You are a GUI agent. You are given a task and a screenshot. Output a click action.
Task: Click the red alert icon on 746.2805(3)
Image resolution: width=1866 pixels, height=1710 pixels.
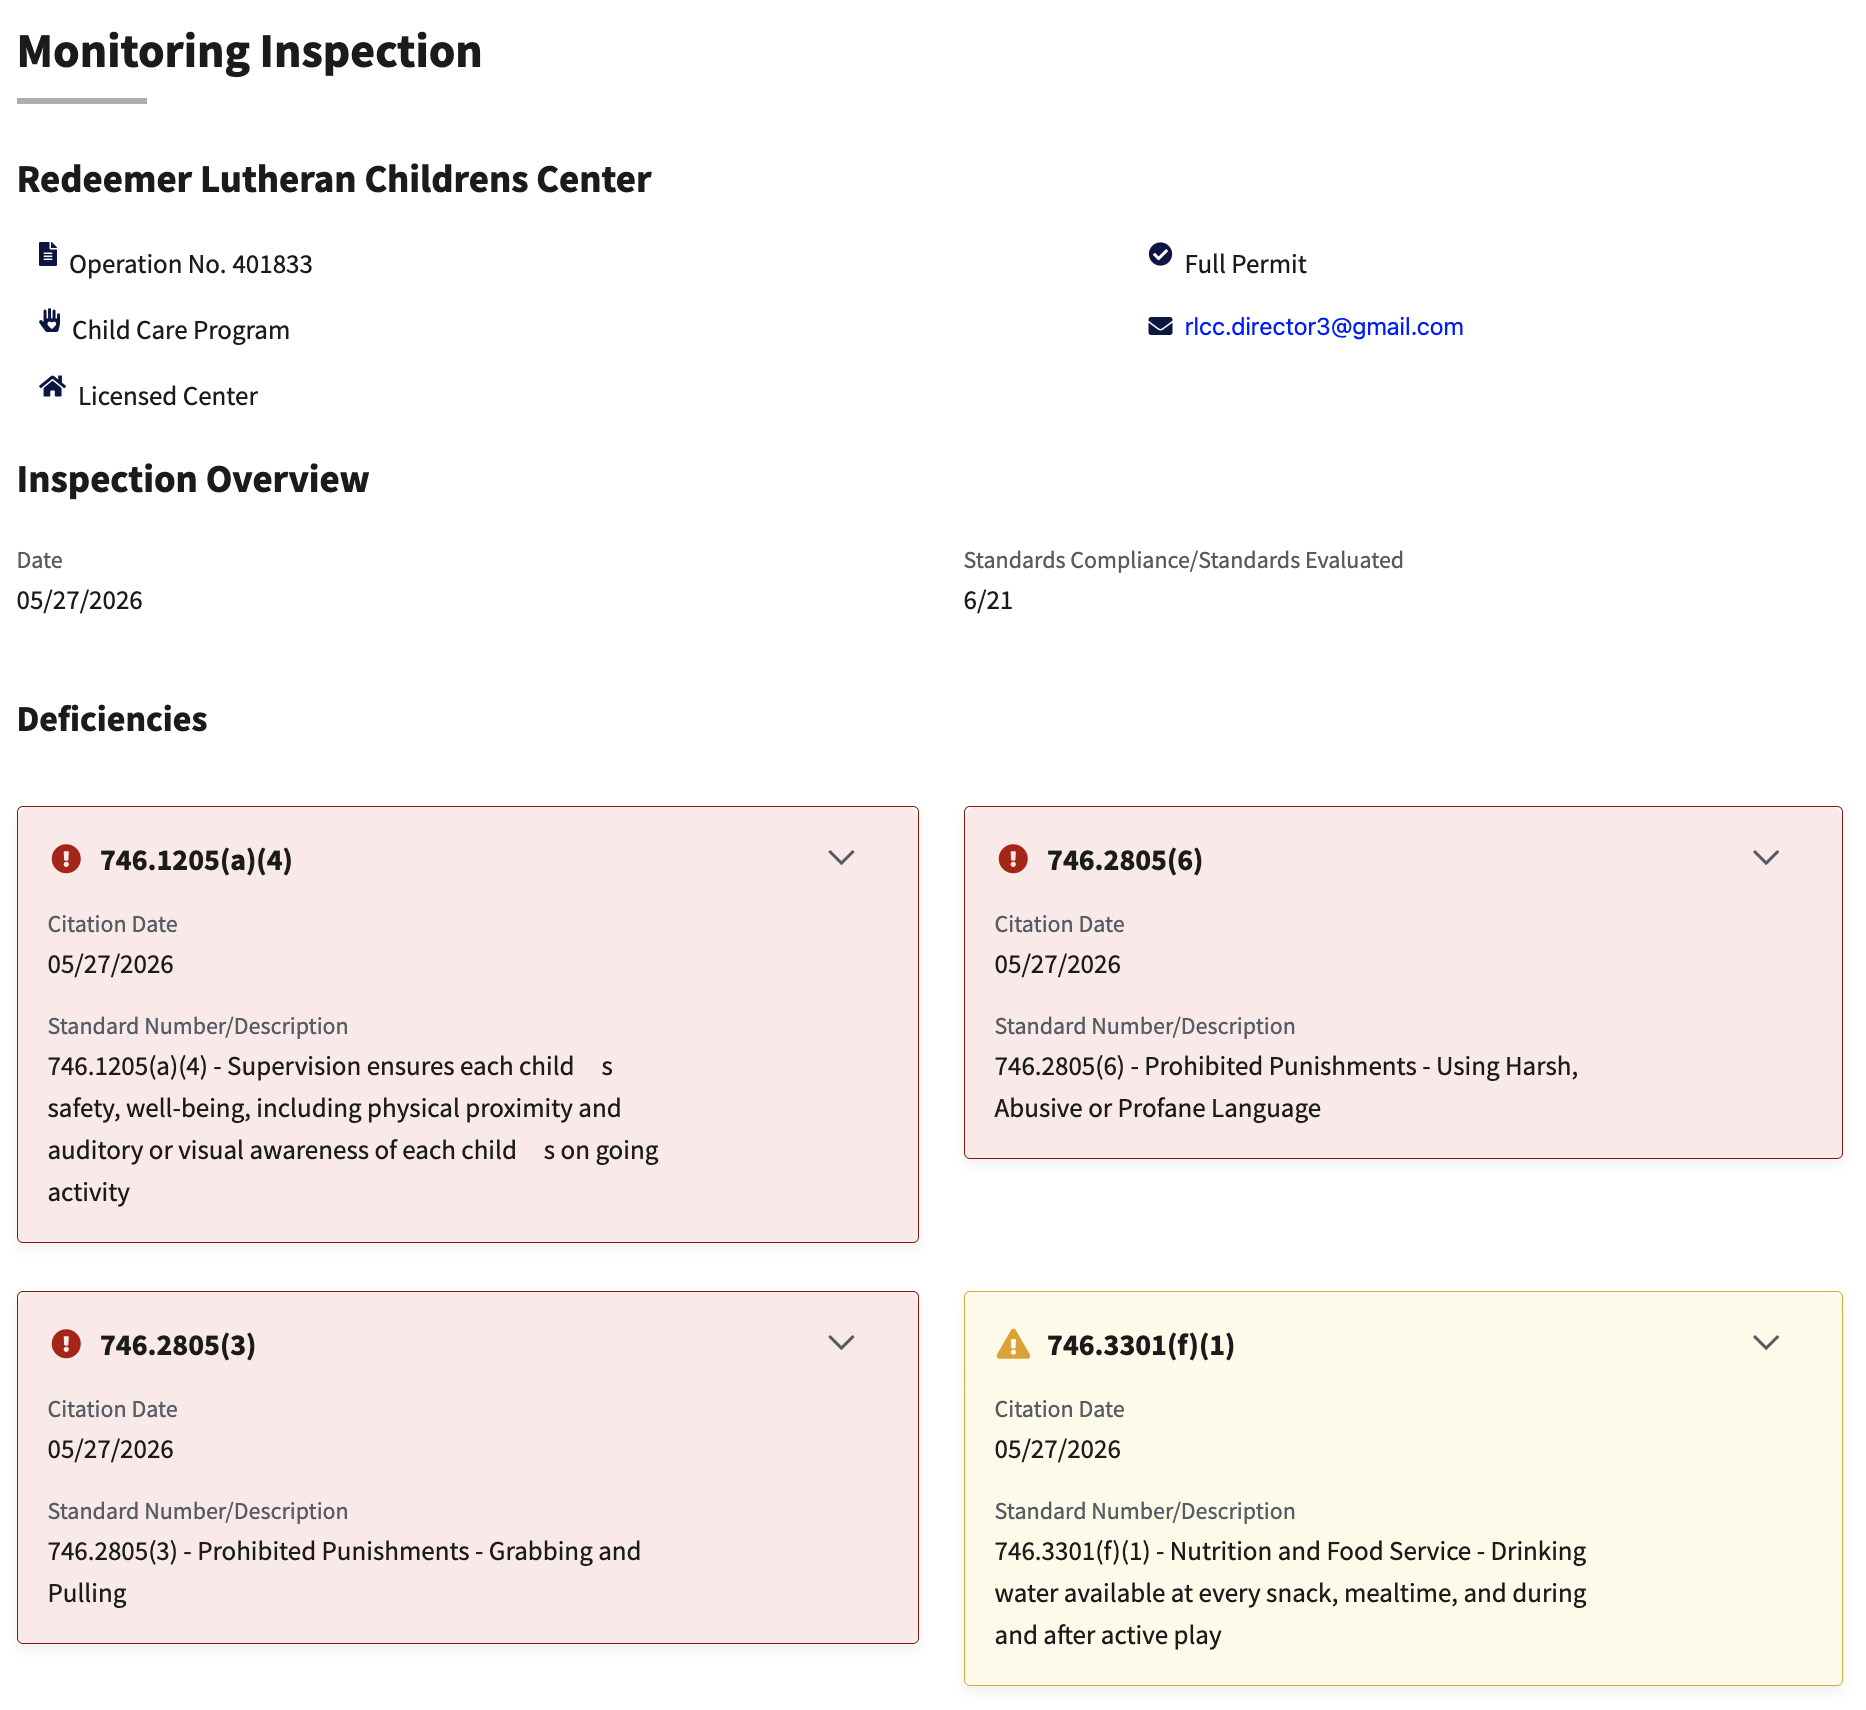pos(66,1343)
